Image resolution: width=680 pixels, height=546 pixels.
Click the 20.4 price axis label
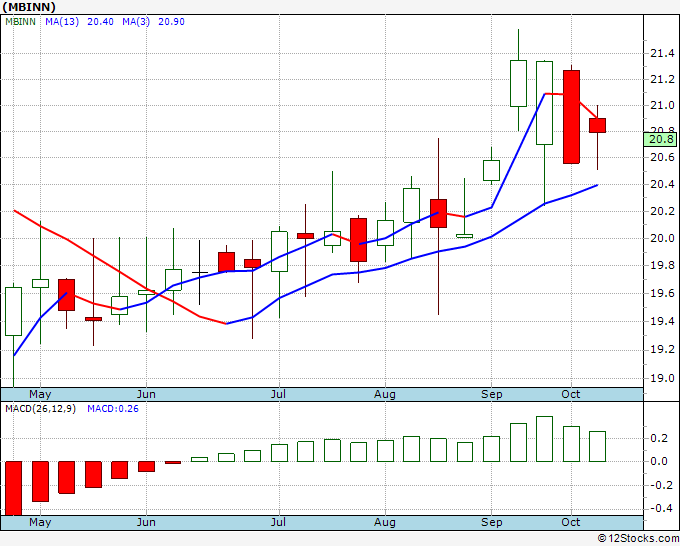click(662, 184)
